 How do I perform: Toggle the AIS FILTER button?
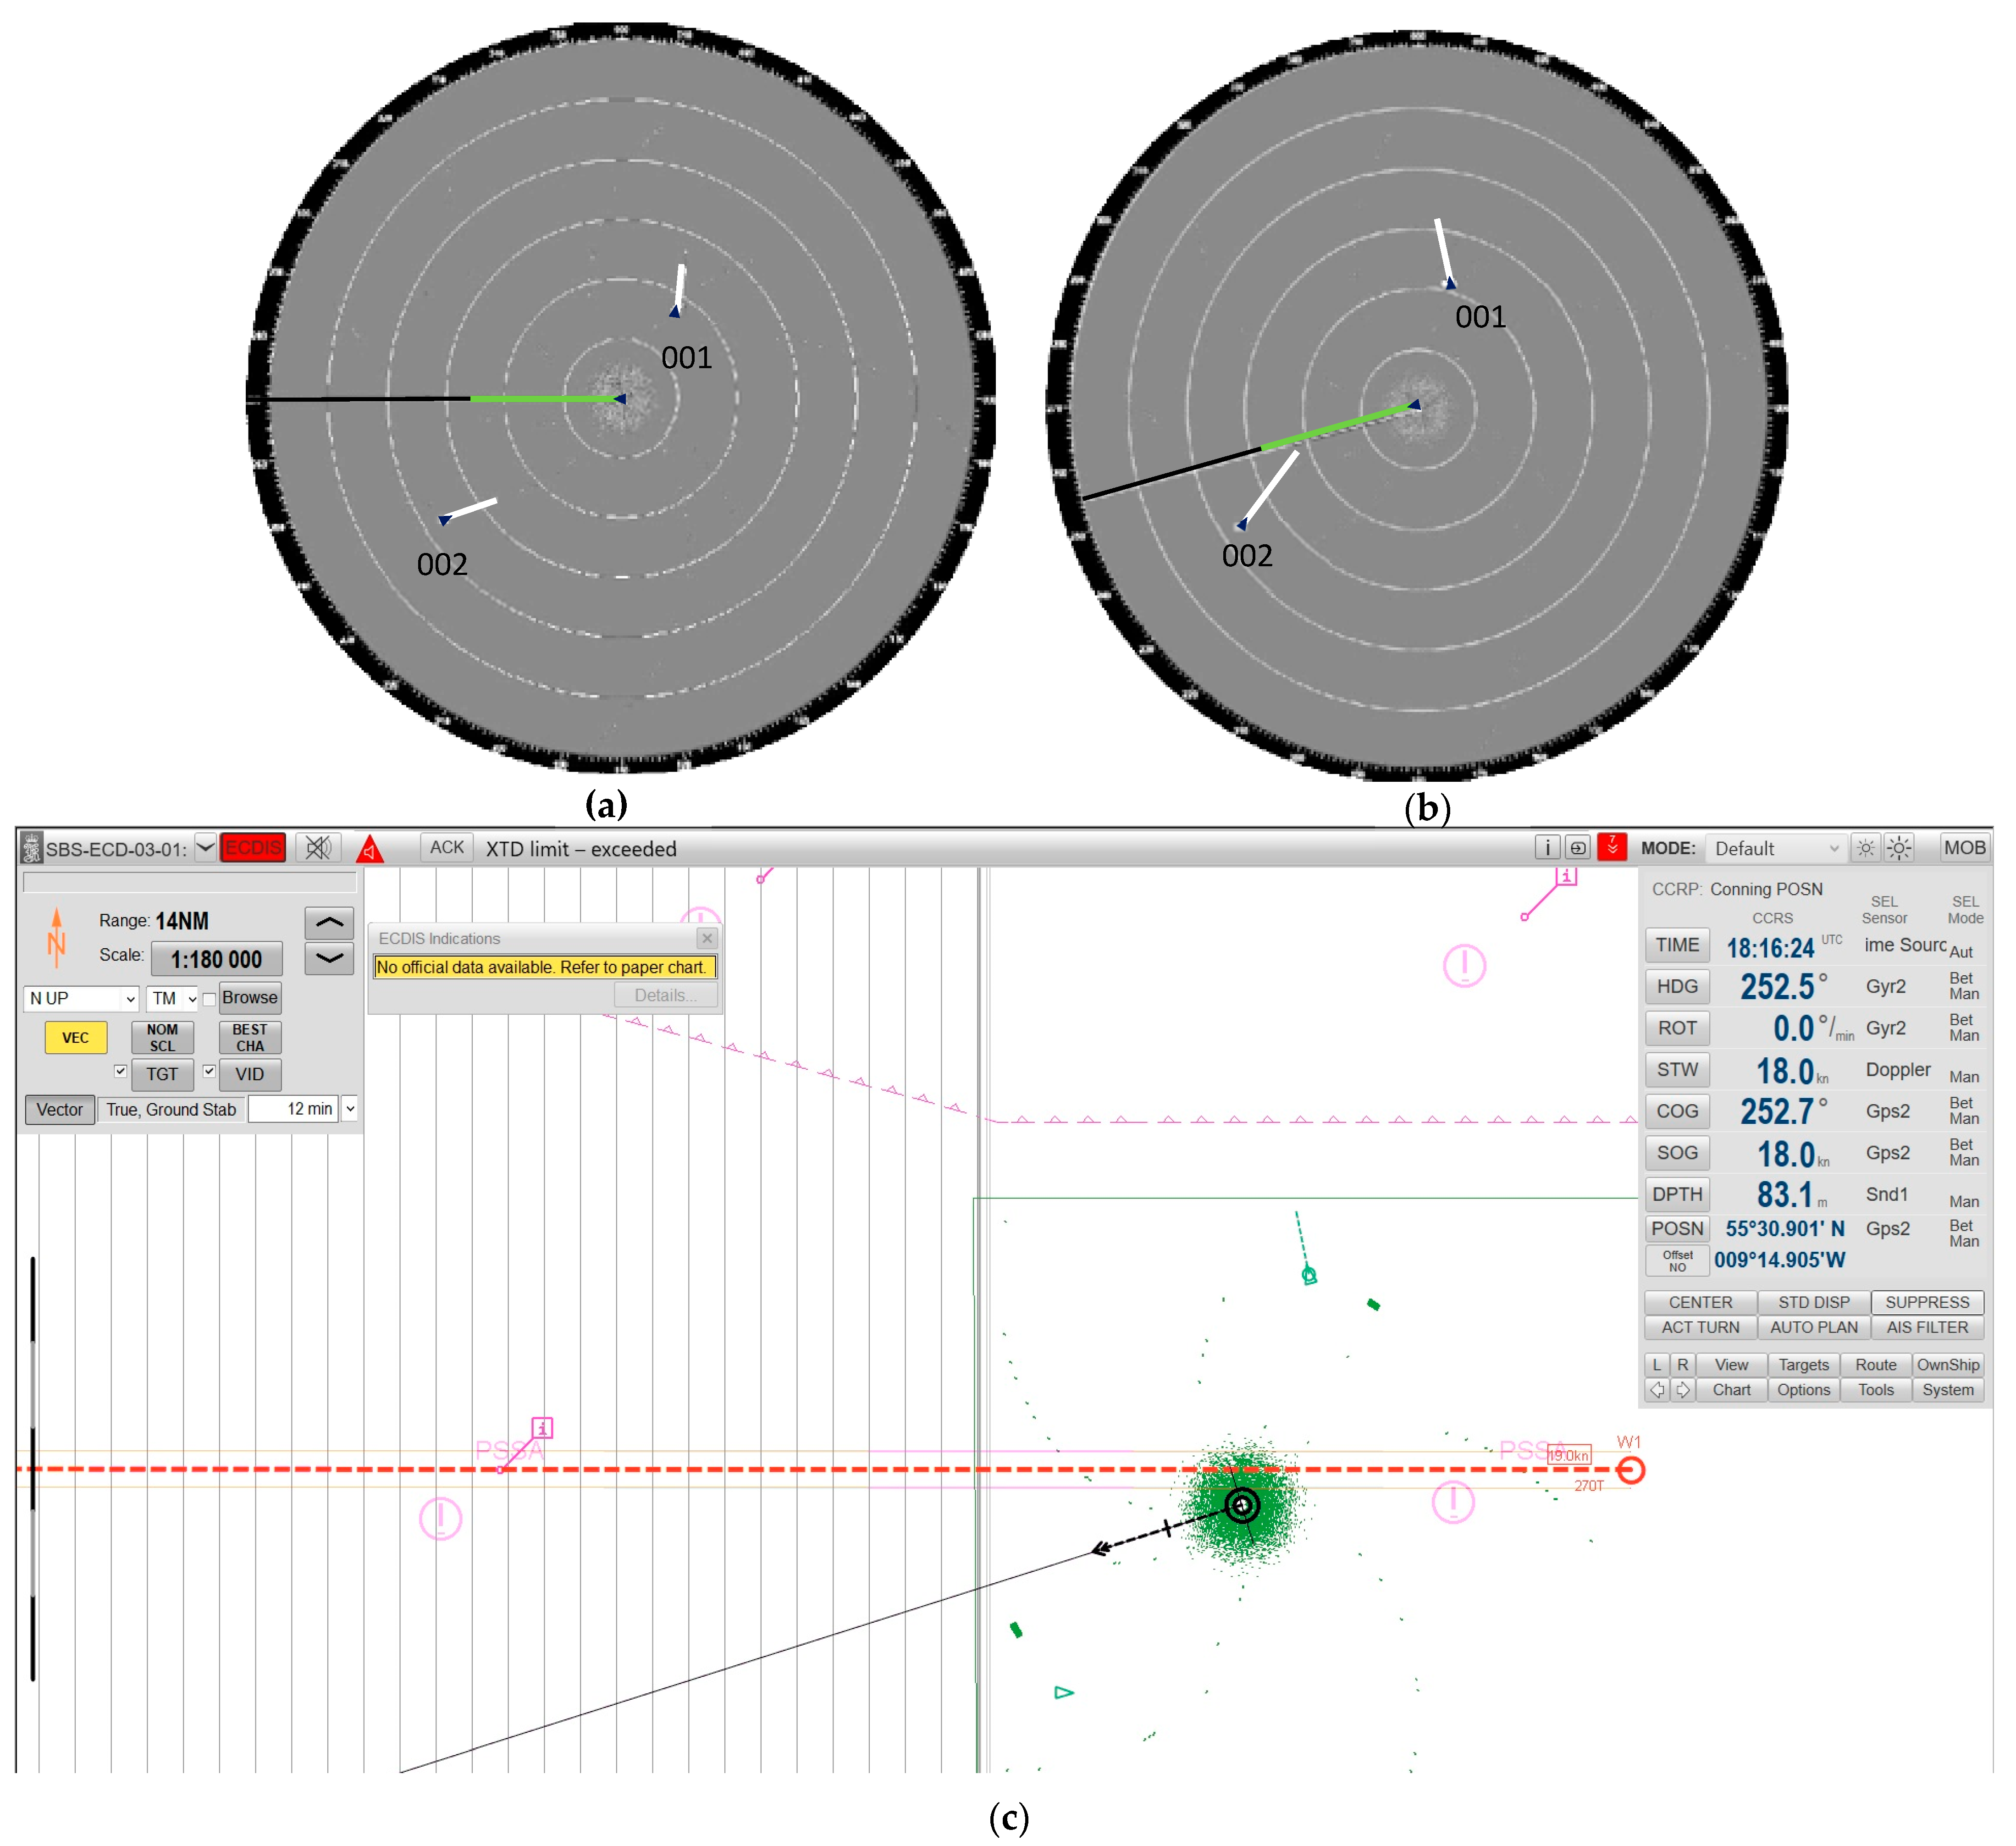(1927, 1327)
